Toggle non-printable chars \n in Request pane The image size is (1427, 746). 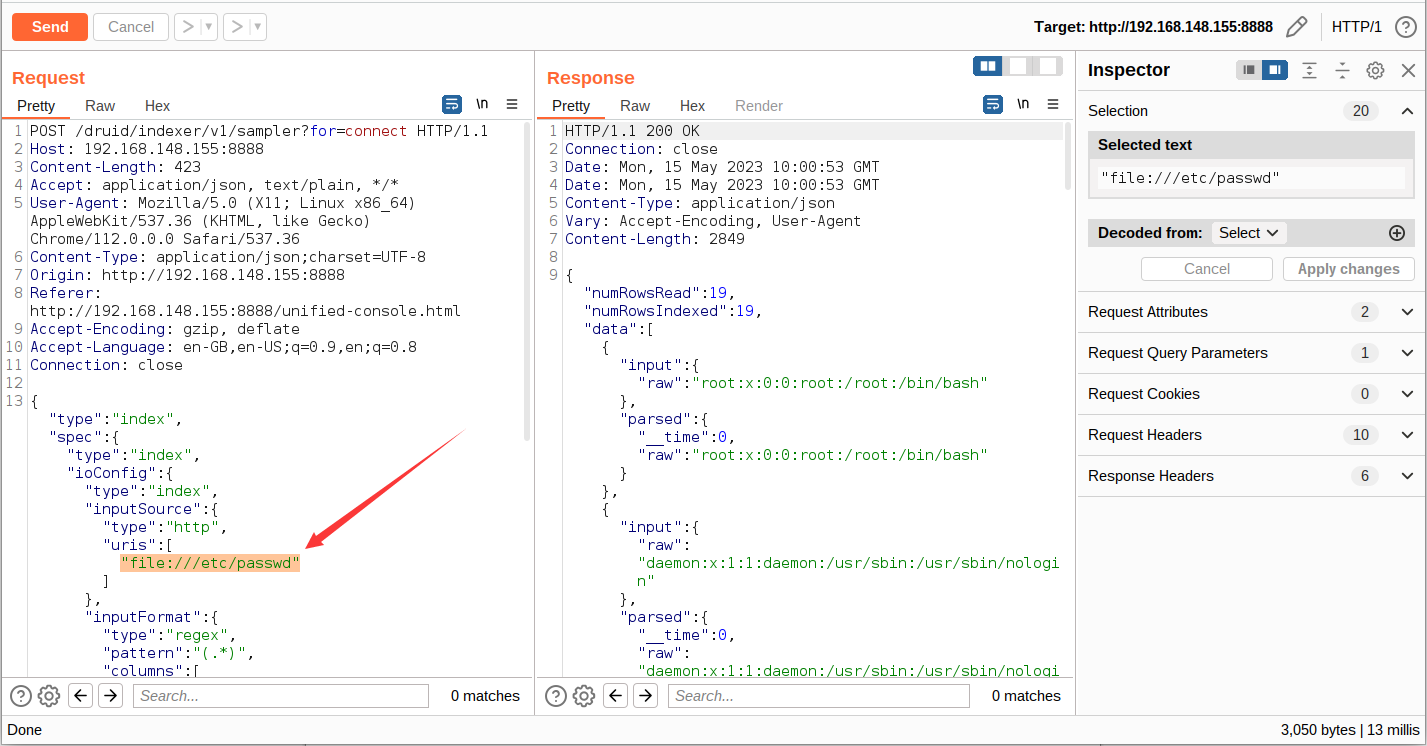[482, 104]
